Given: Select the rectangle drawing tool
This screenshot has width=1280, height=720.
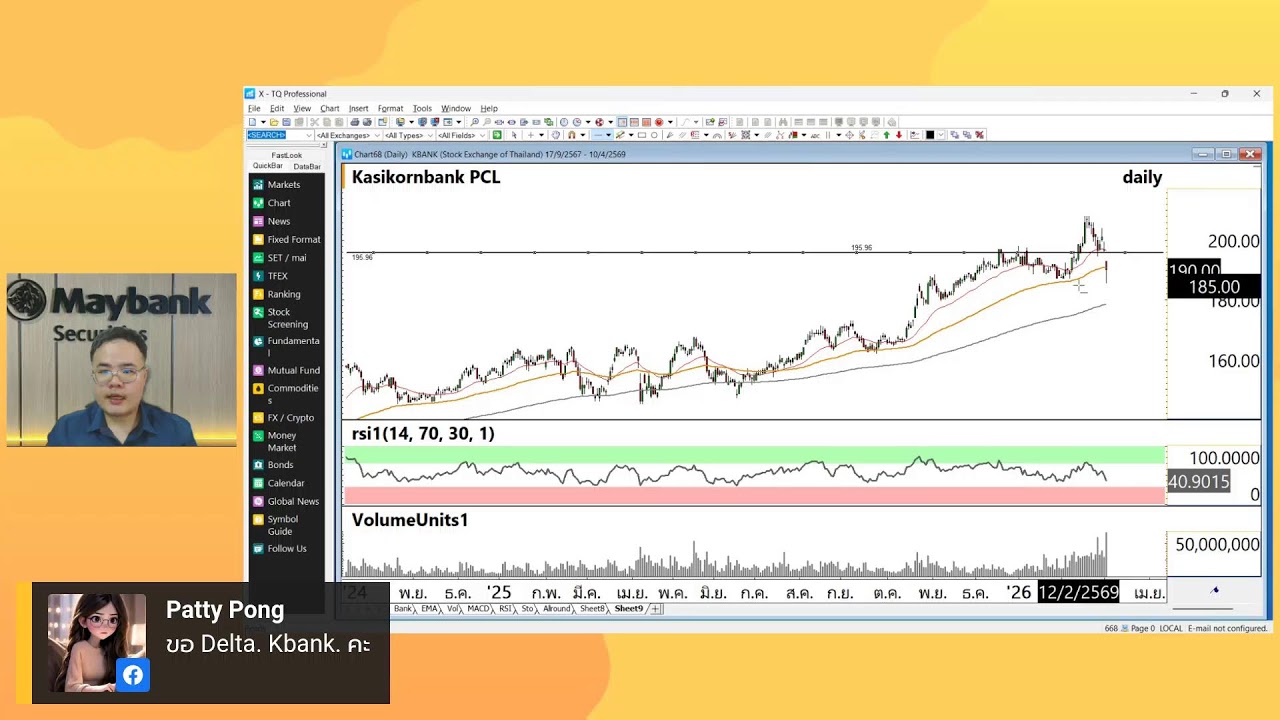Looking at the screenshot, I should pos(642,135).
